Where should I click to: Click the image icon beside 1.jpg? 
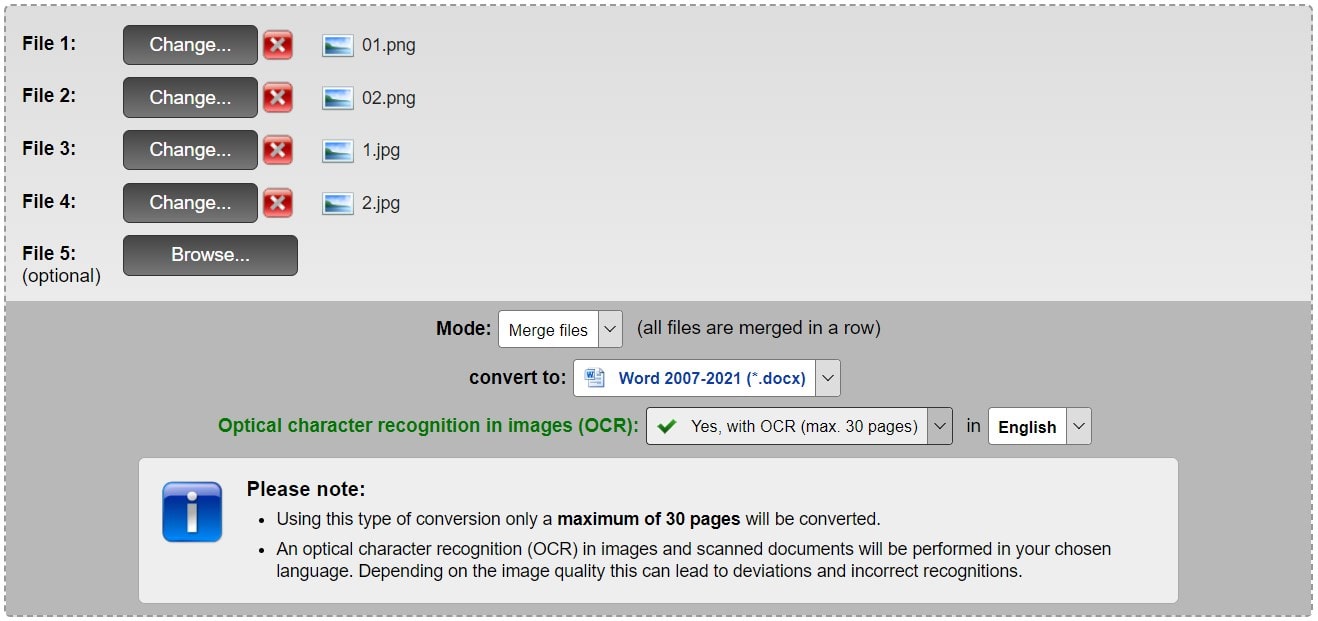338,151
